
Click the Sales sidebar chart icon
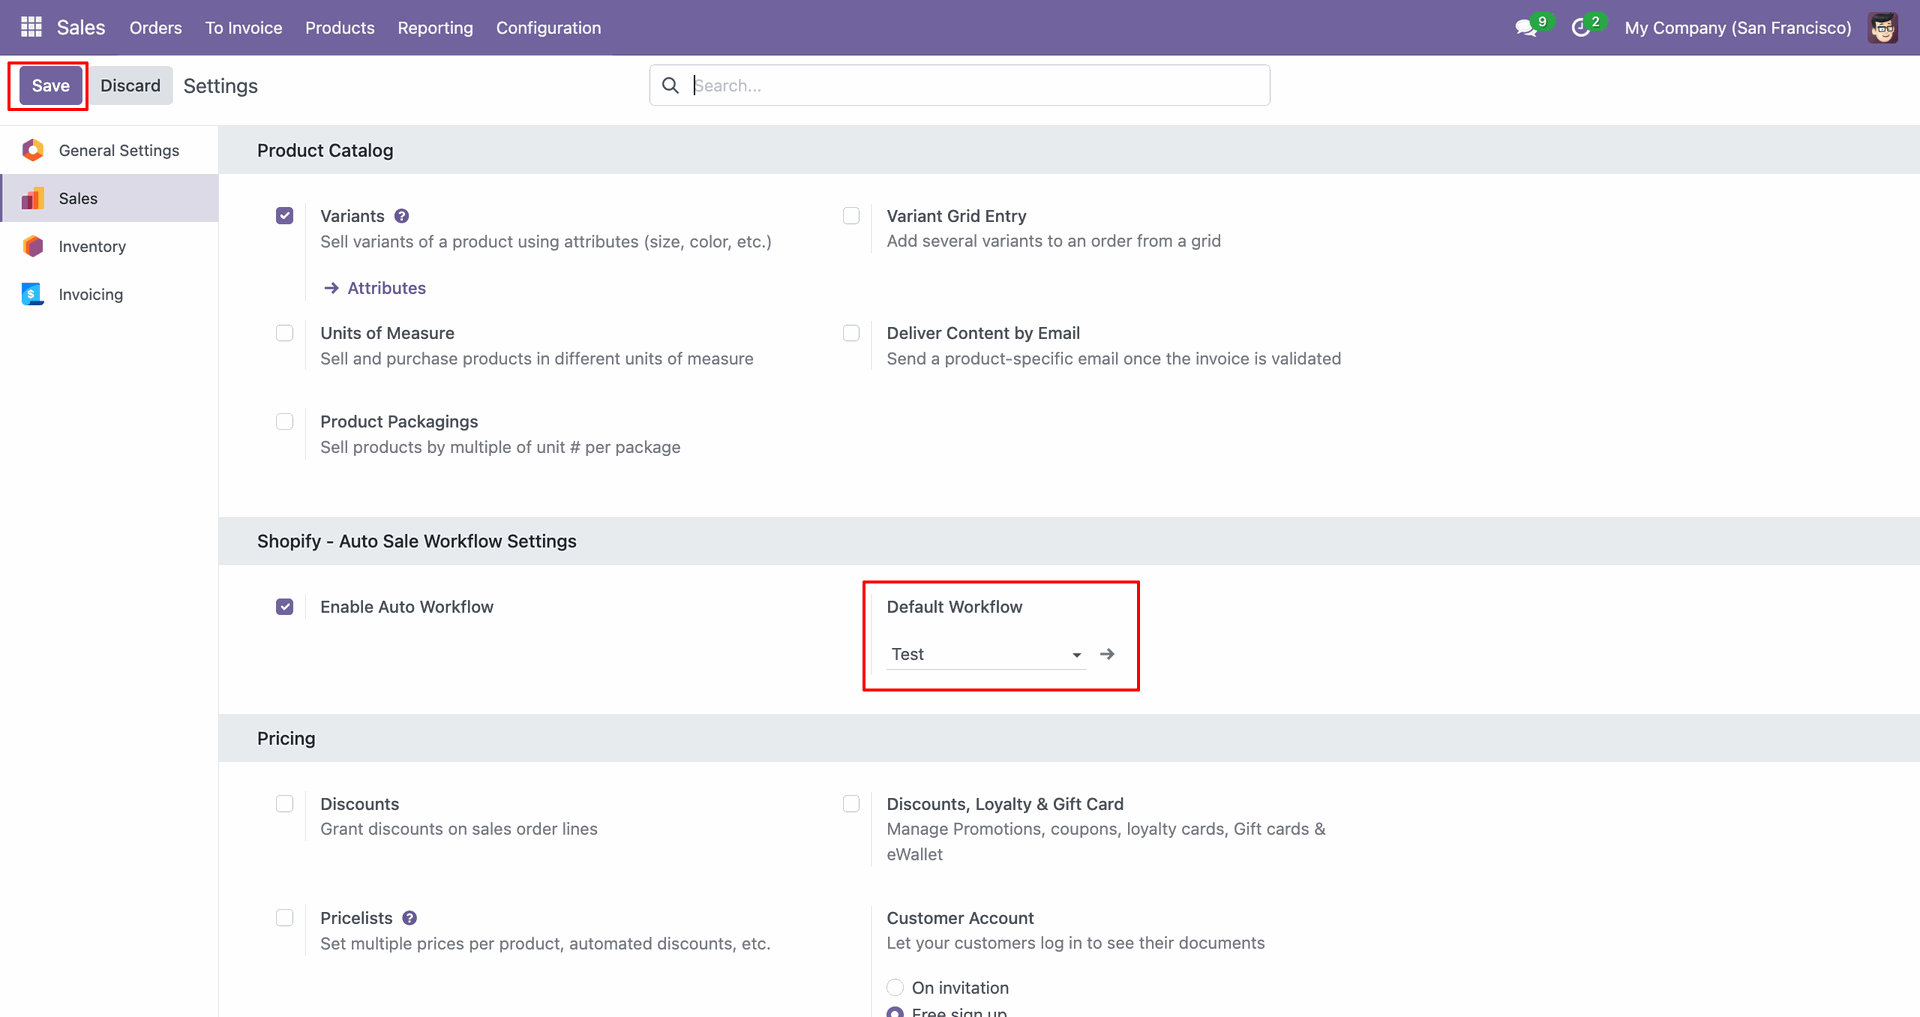point(33,198)
